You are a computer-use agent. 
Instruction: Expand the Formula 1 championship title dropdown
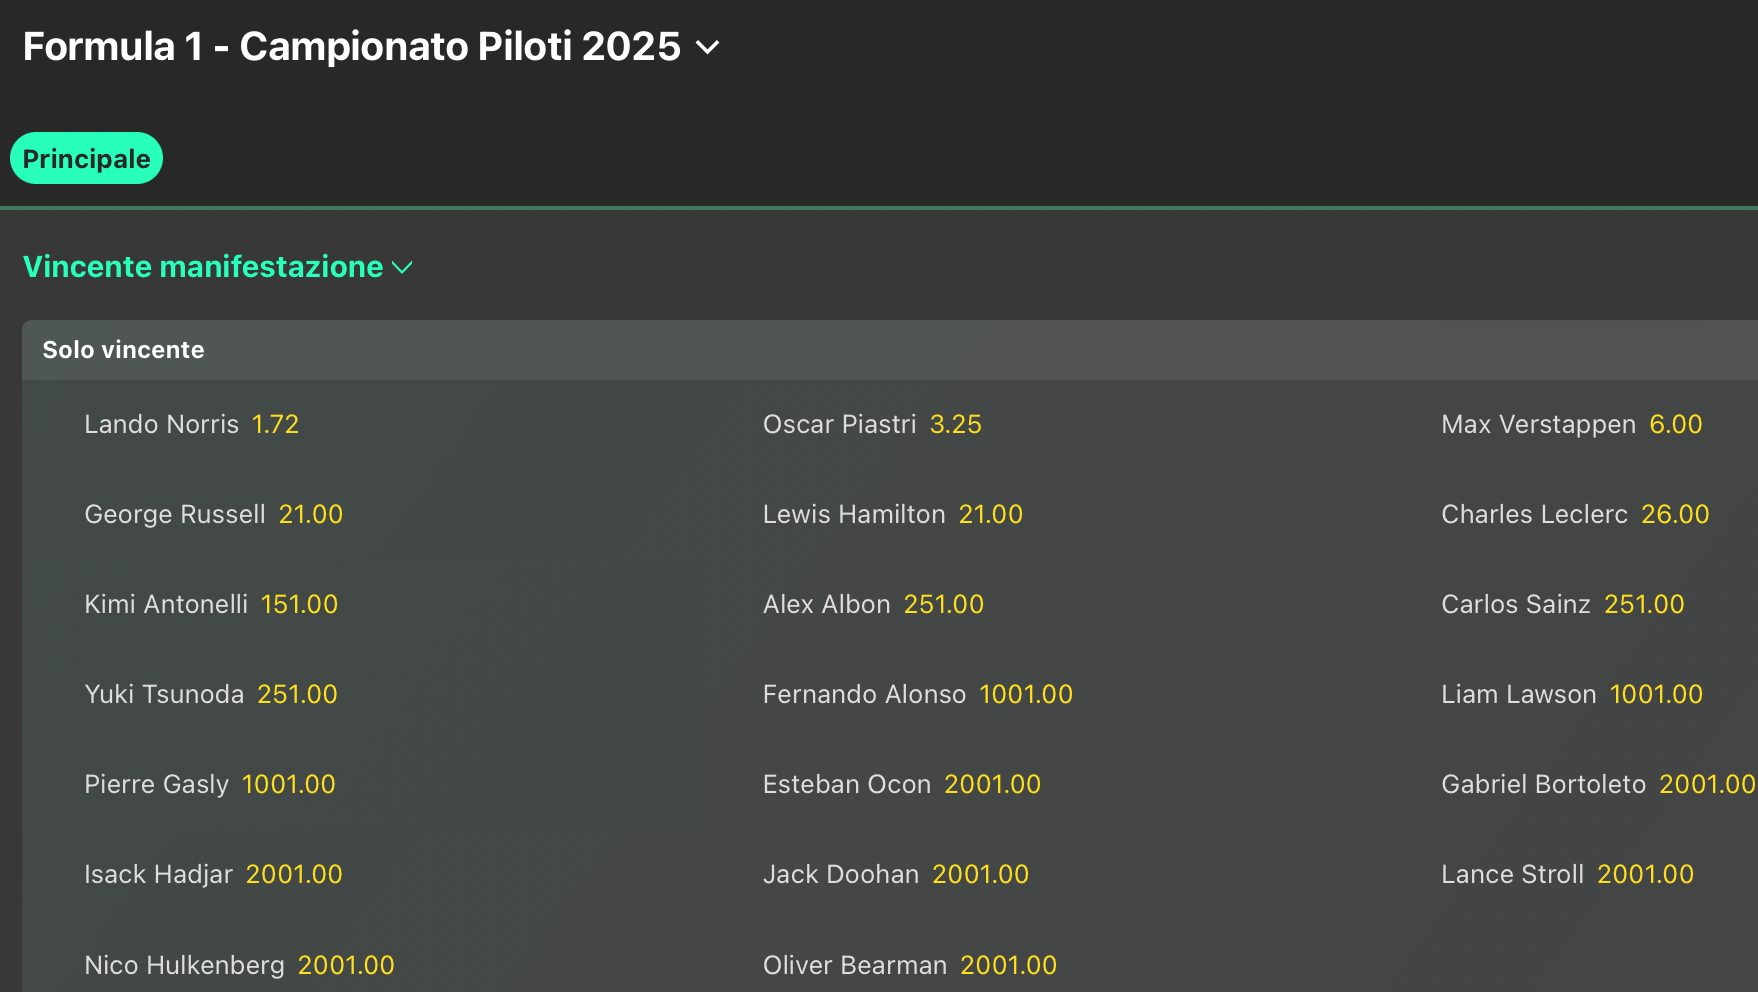coord(707,47)
